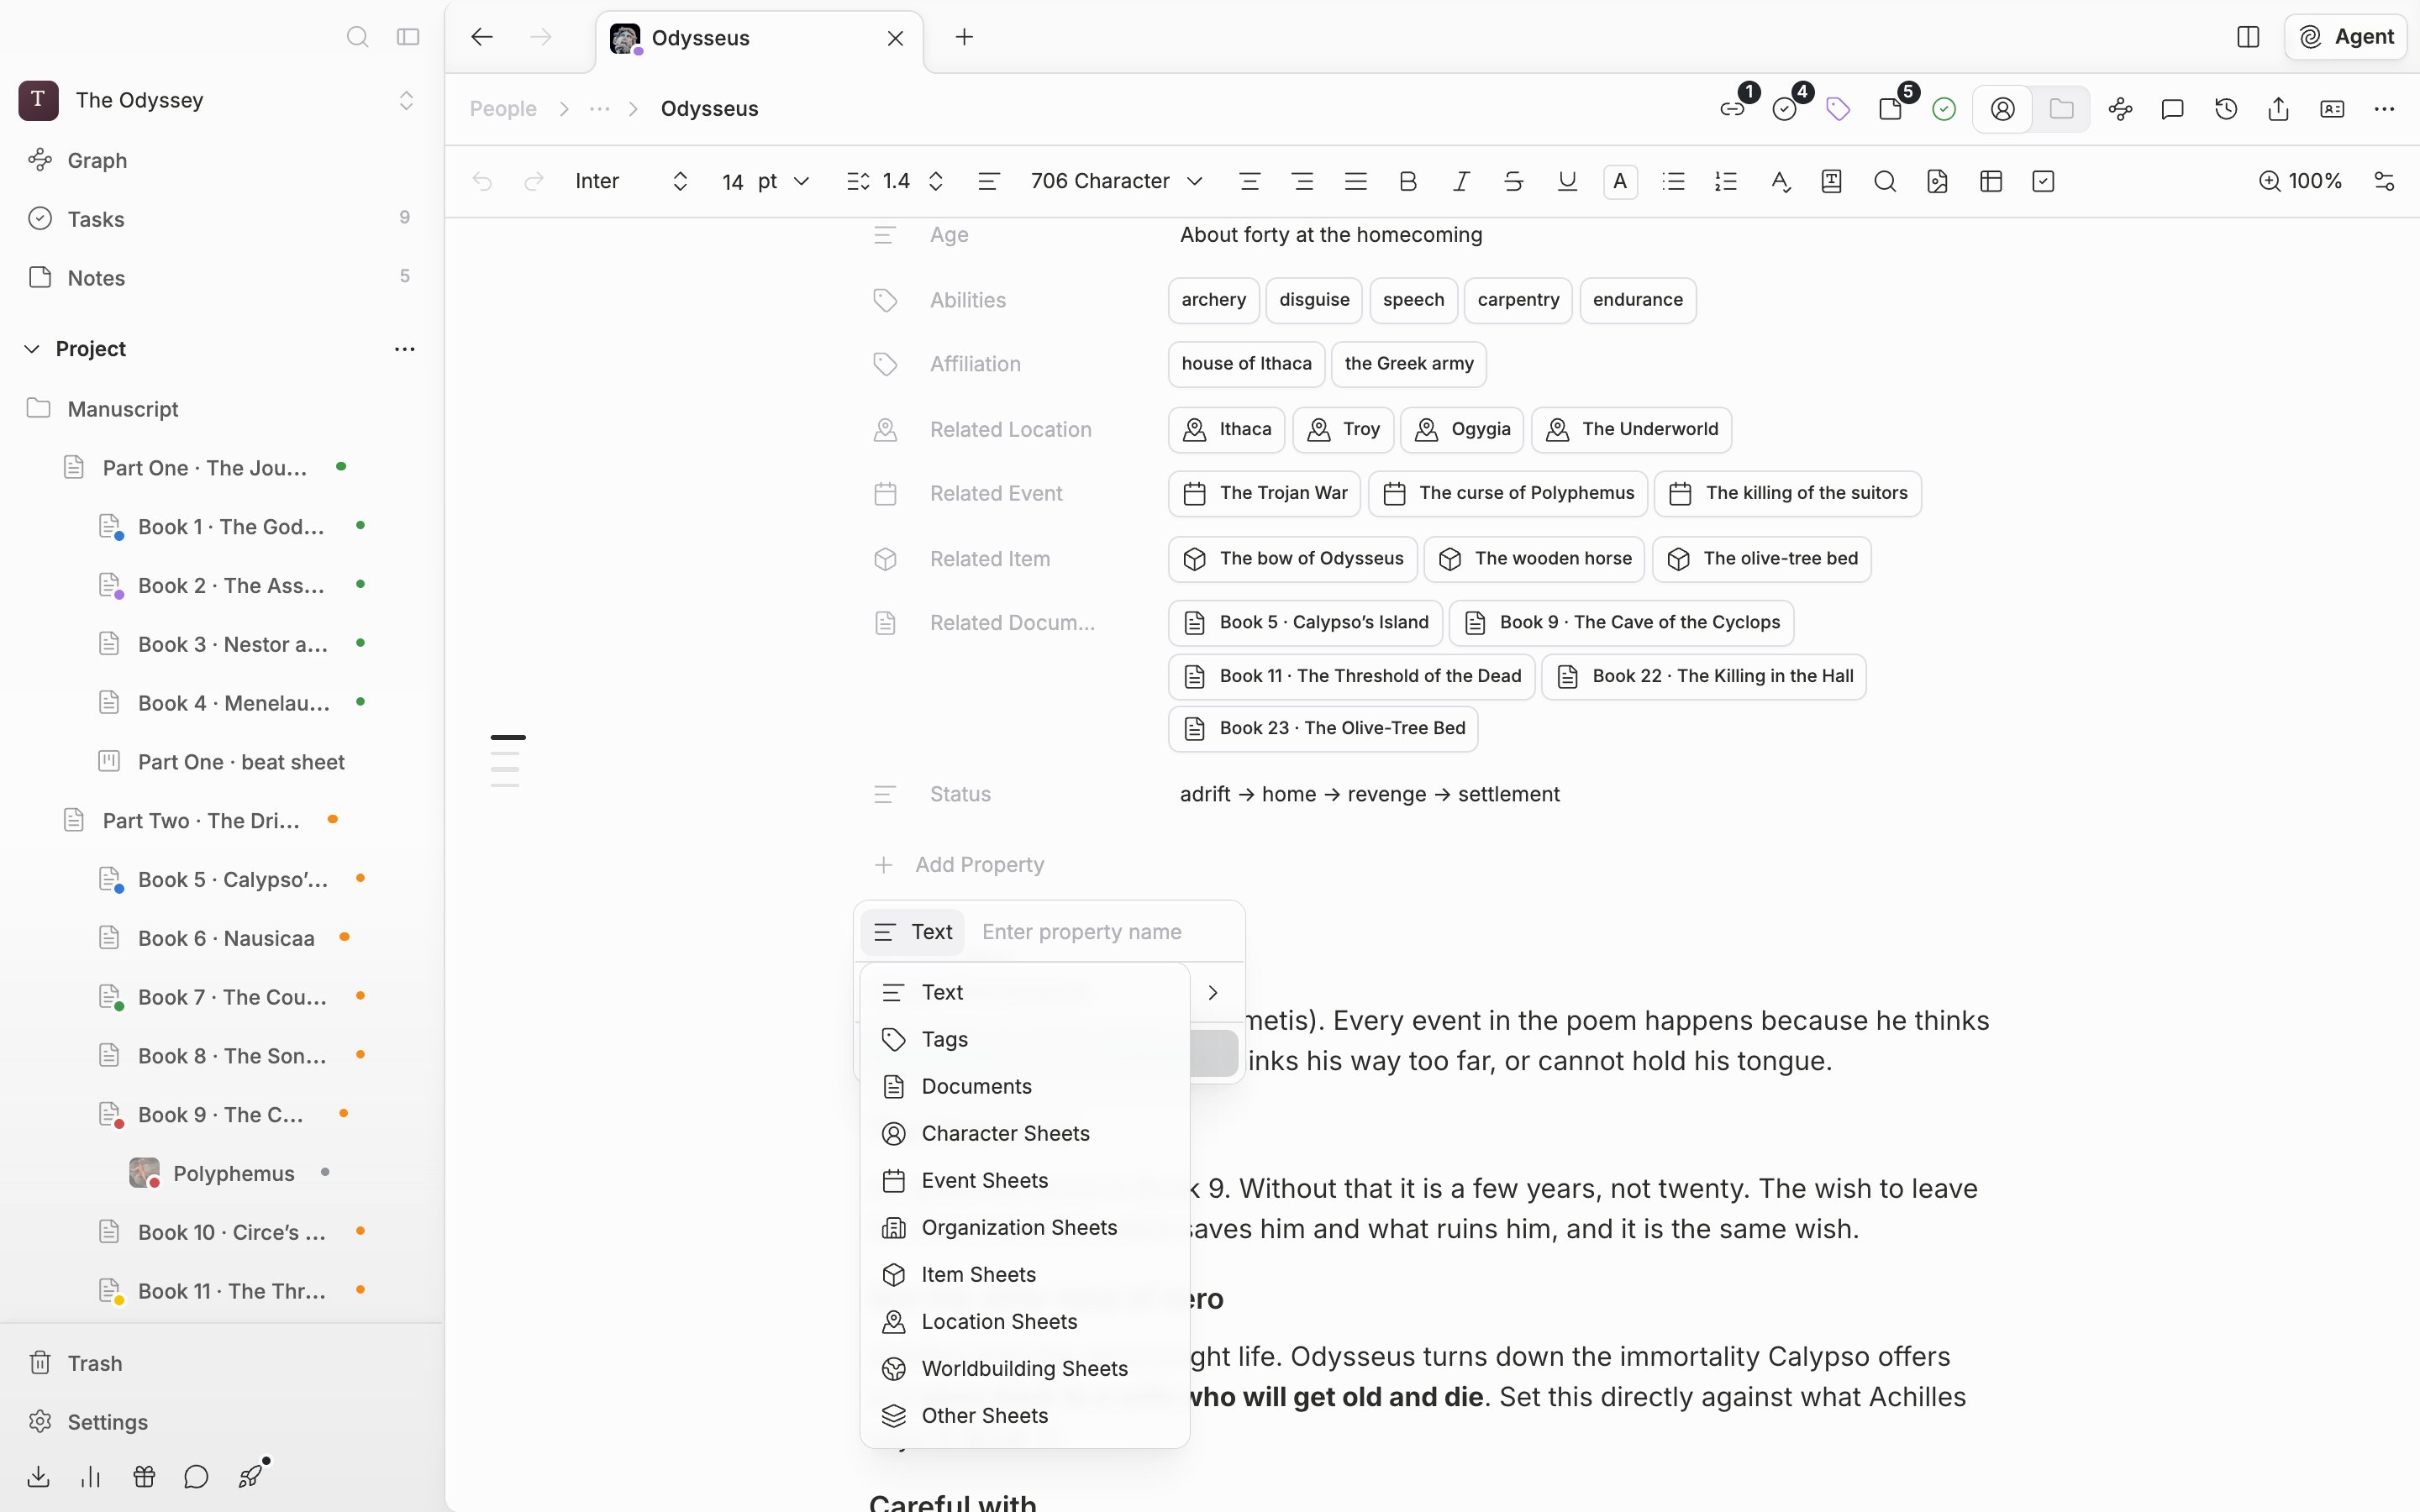The height and width of the screenshot is (1512, 2420).
Task: Choose Character Sheets property type
Action: point(1025,1134)
